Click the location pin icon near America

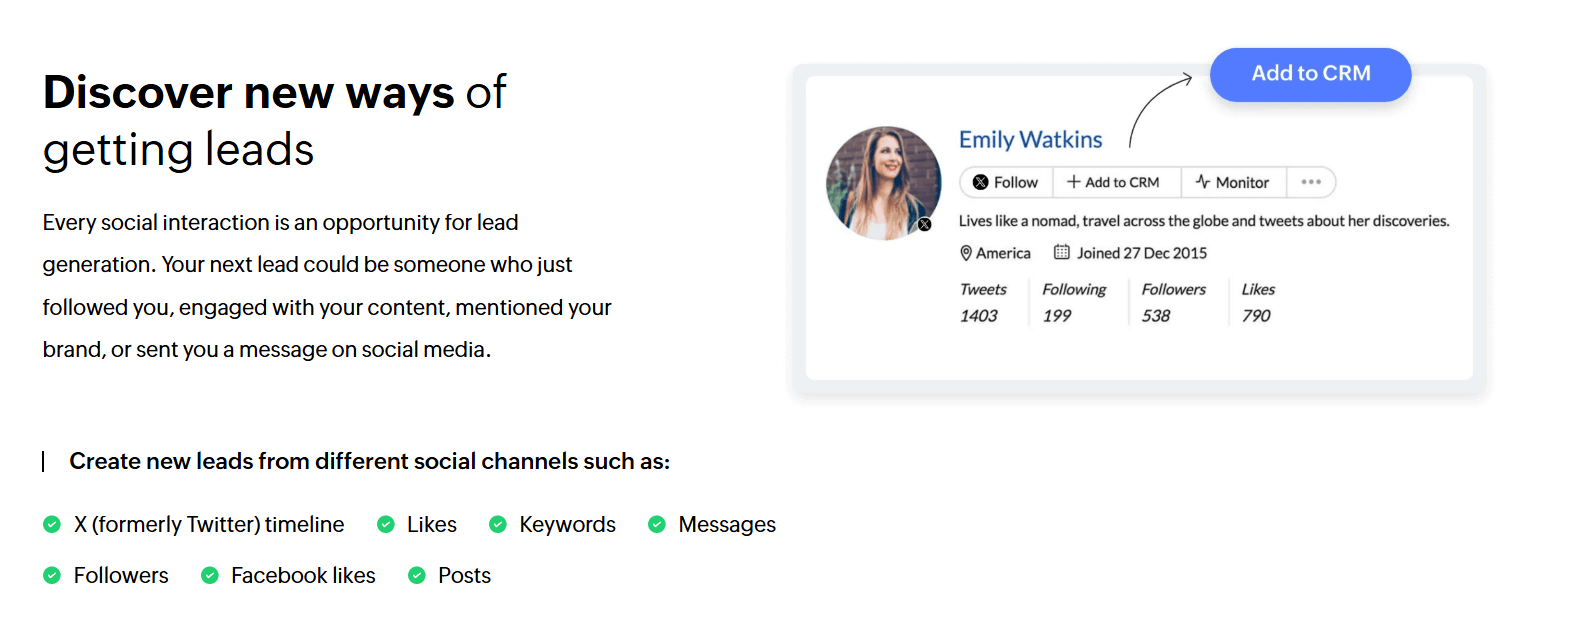966,253
